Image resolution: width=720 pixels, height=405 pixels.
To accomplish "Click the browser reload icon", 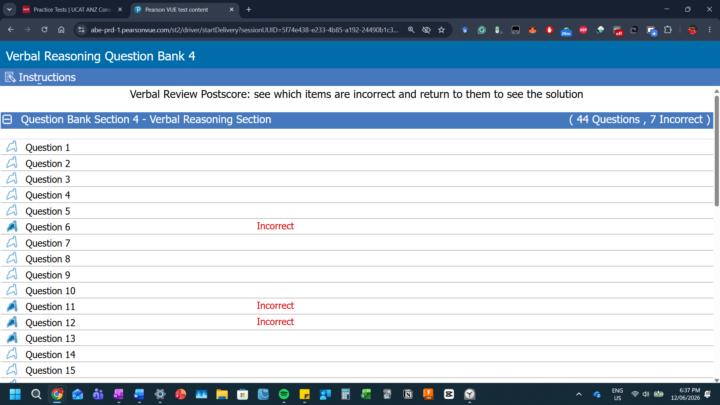I will (44, 30).
